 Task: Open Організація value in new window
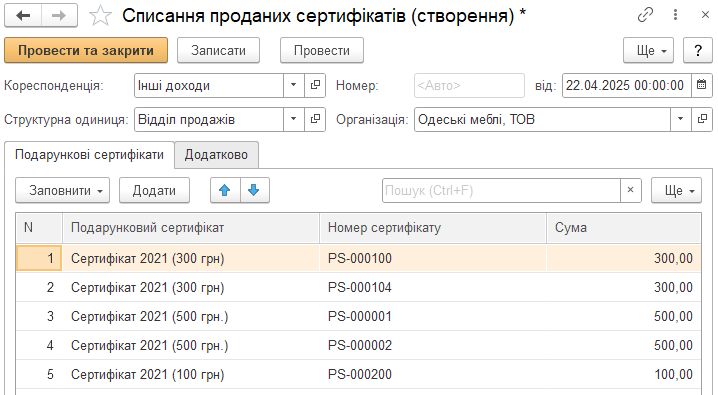coord(702,119)
